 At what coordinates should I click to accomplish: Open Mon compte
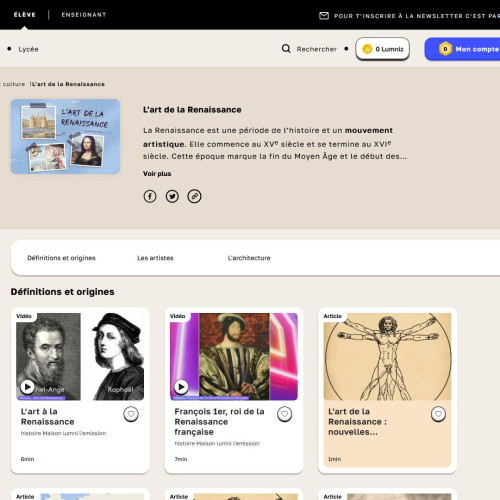coord(462,49)
